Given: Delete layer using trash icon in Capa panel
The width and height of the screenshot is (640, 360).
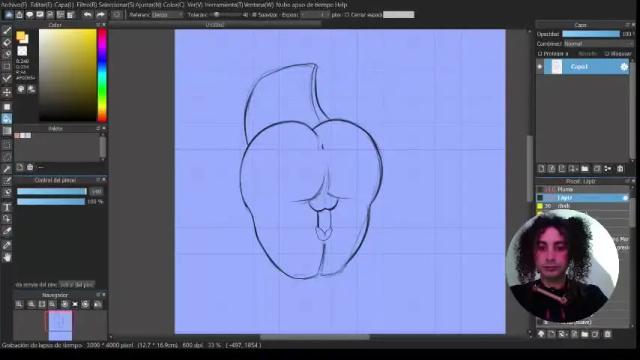Looking at the screenshot, I should [x=620, y=169].
